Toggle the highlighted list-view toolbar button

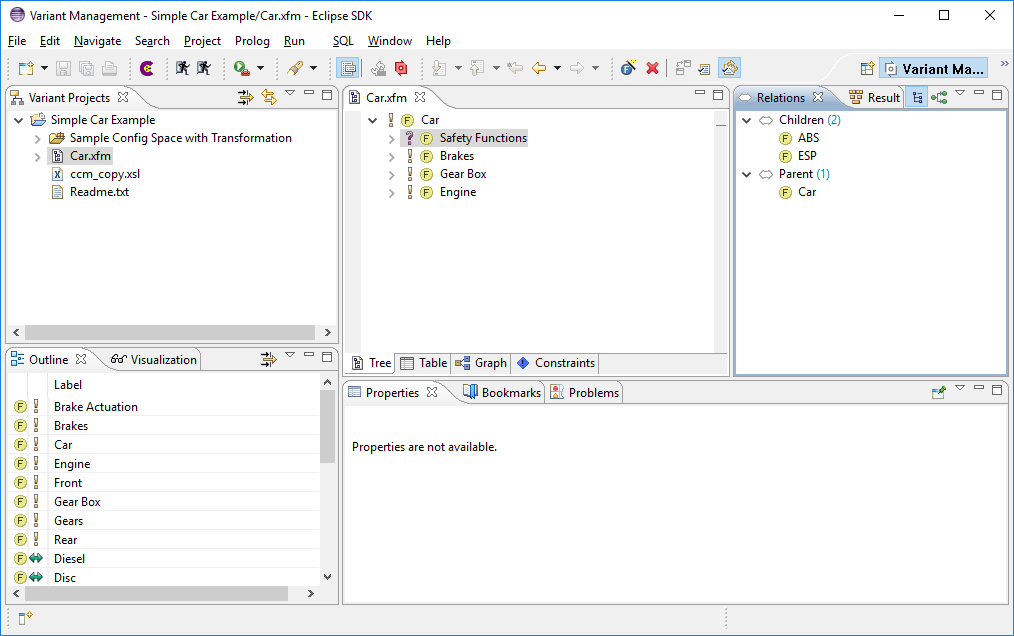348,68
